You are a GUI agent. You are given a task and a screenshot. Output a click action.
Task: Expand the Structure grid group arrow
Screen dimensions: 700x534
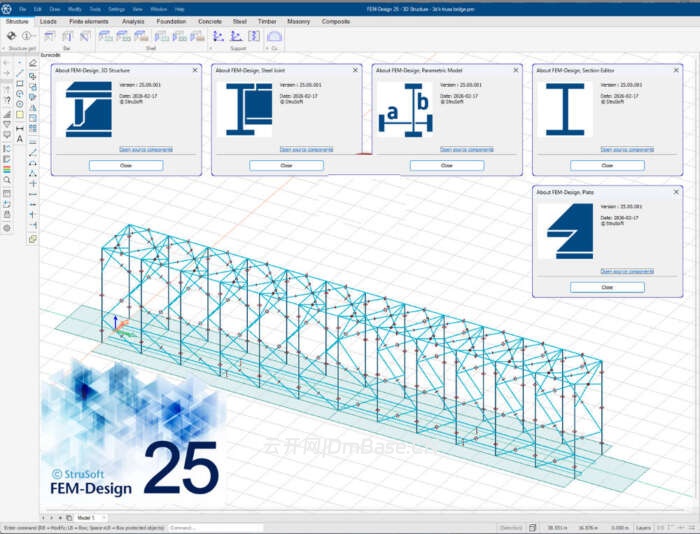click(4, 48)
